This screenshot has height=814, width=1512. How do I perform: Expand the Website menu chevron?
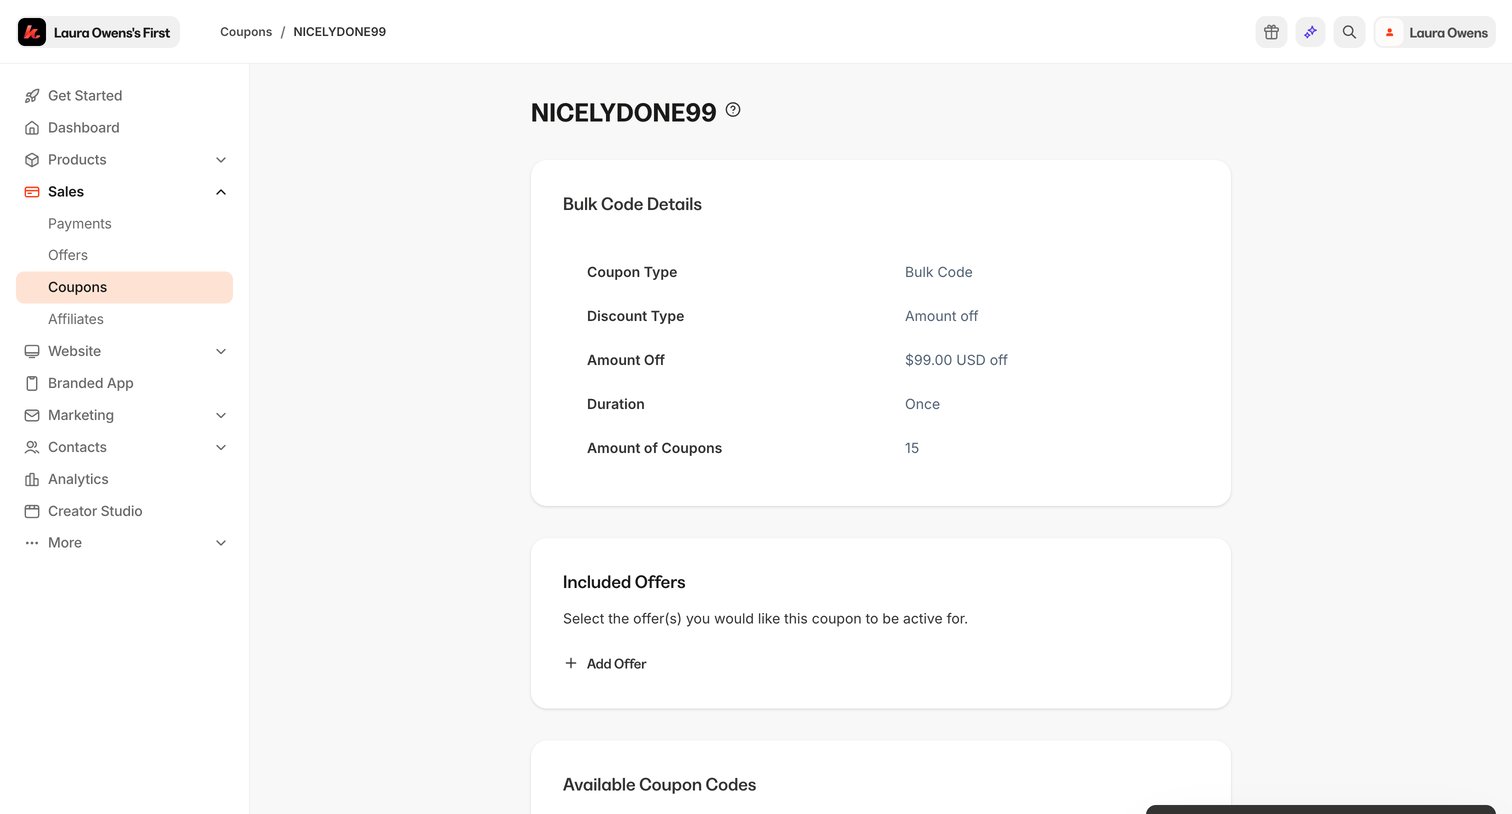click(x=221, y=351)
